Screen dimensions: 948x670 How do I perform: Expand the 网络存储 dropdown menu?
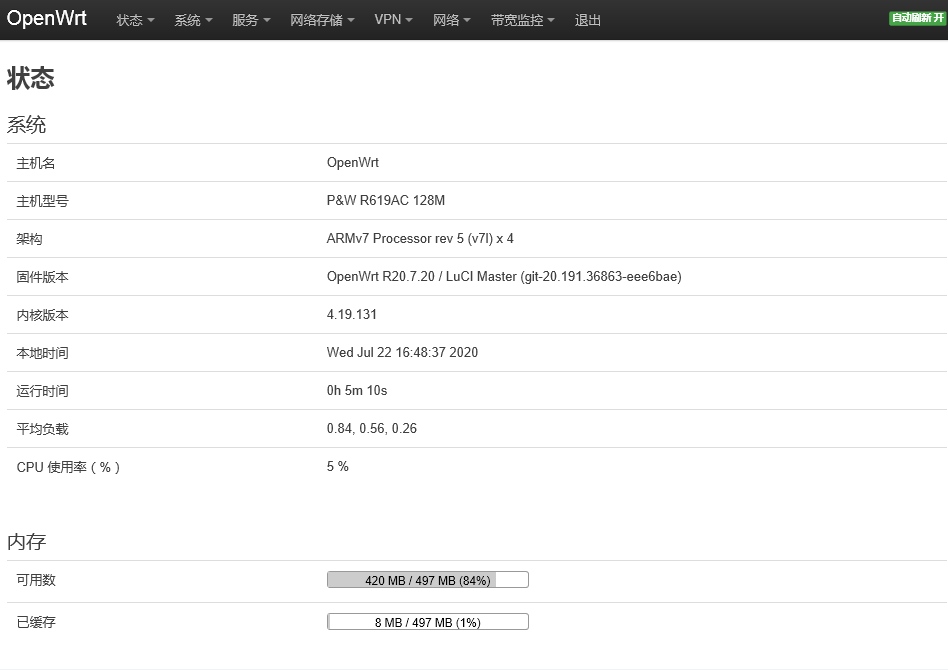(322, 20)
